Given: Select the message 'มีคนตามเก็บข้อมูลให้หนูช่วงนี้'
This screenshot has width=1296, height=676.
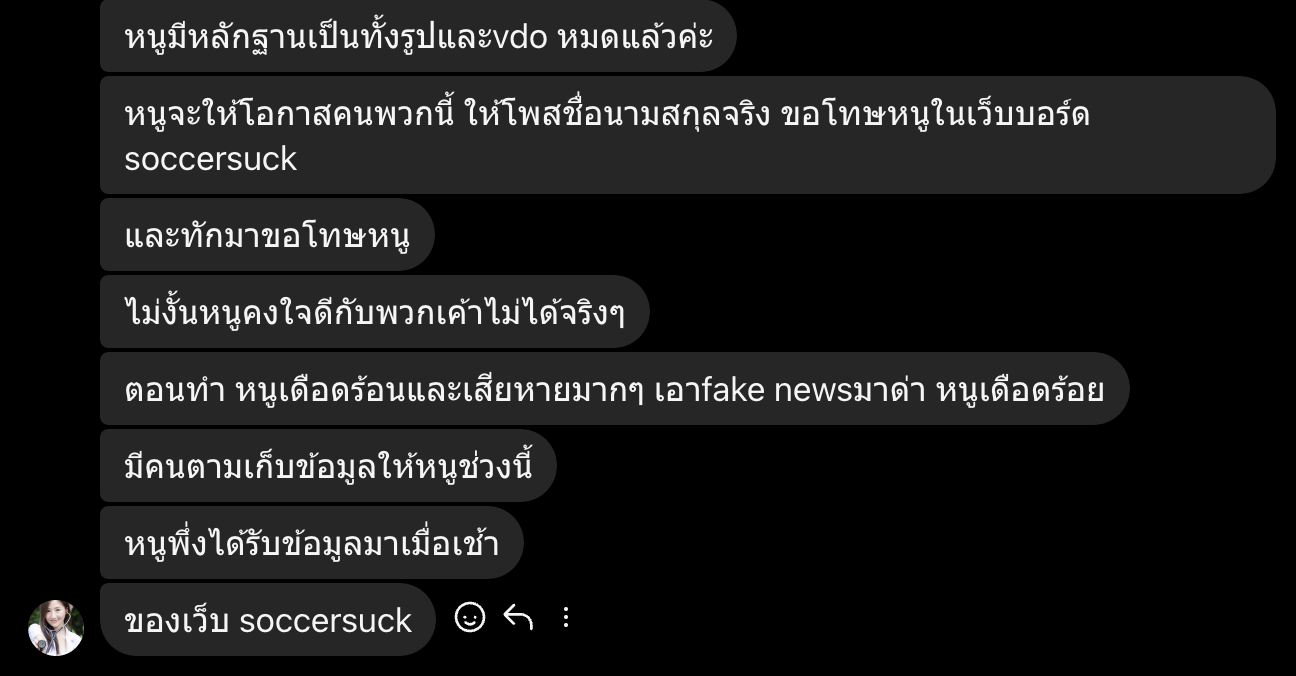Looking at the screenshot, I should 328,466.
